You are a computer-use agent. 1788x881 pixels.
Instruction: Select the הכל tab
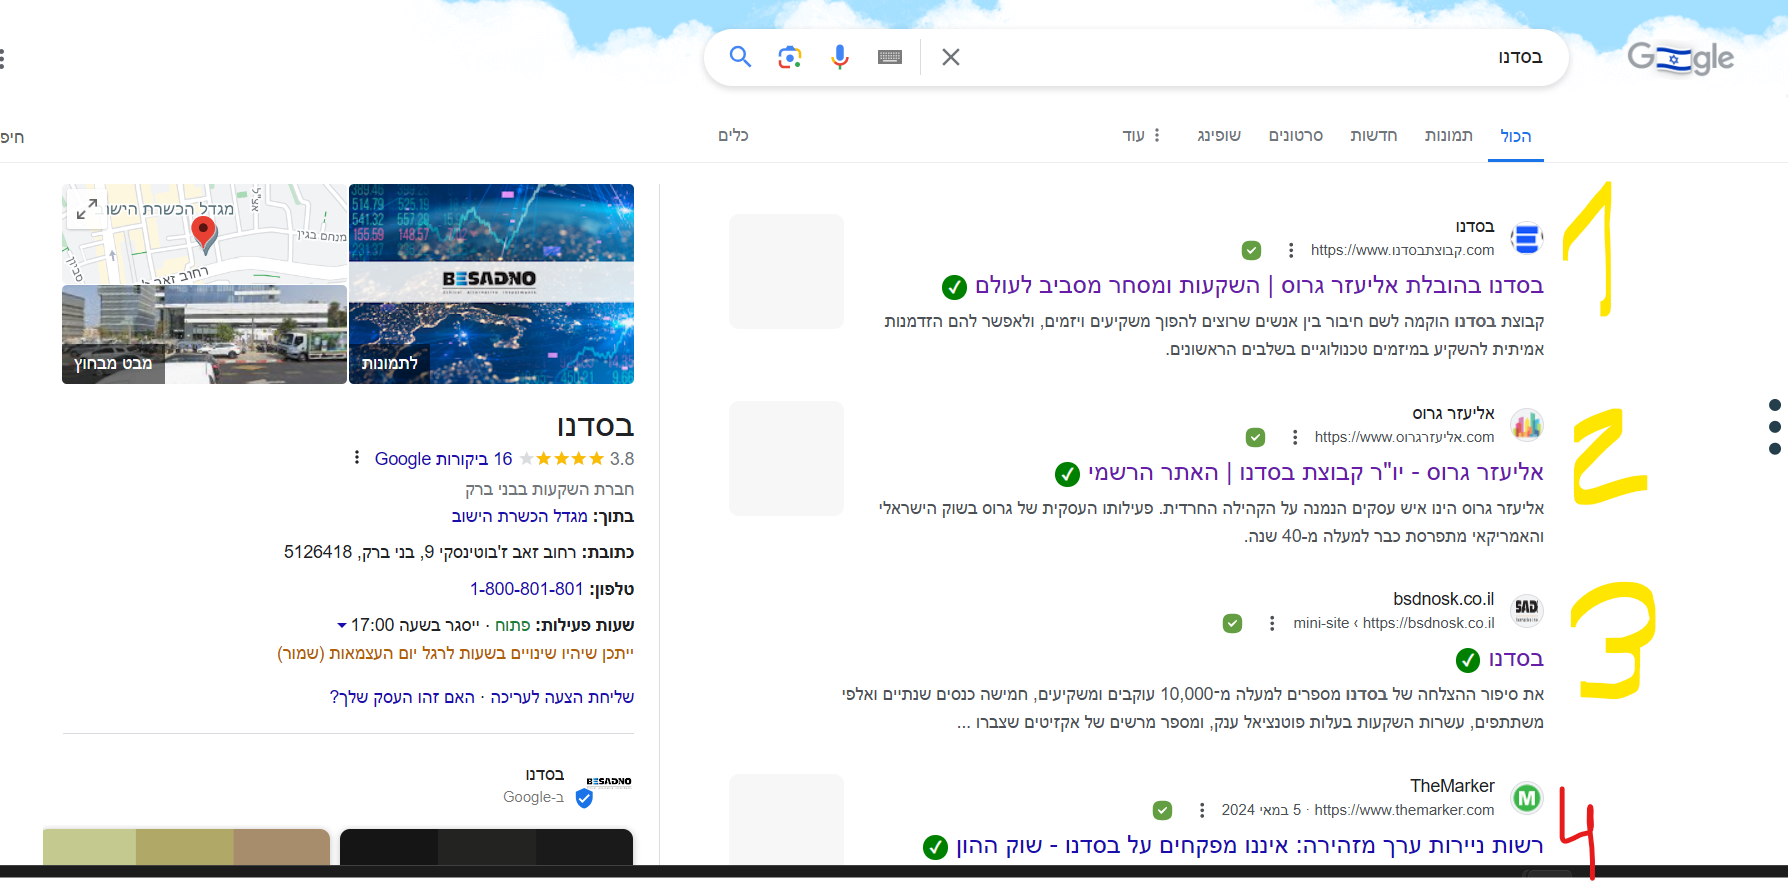click(1516, 136)
